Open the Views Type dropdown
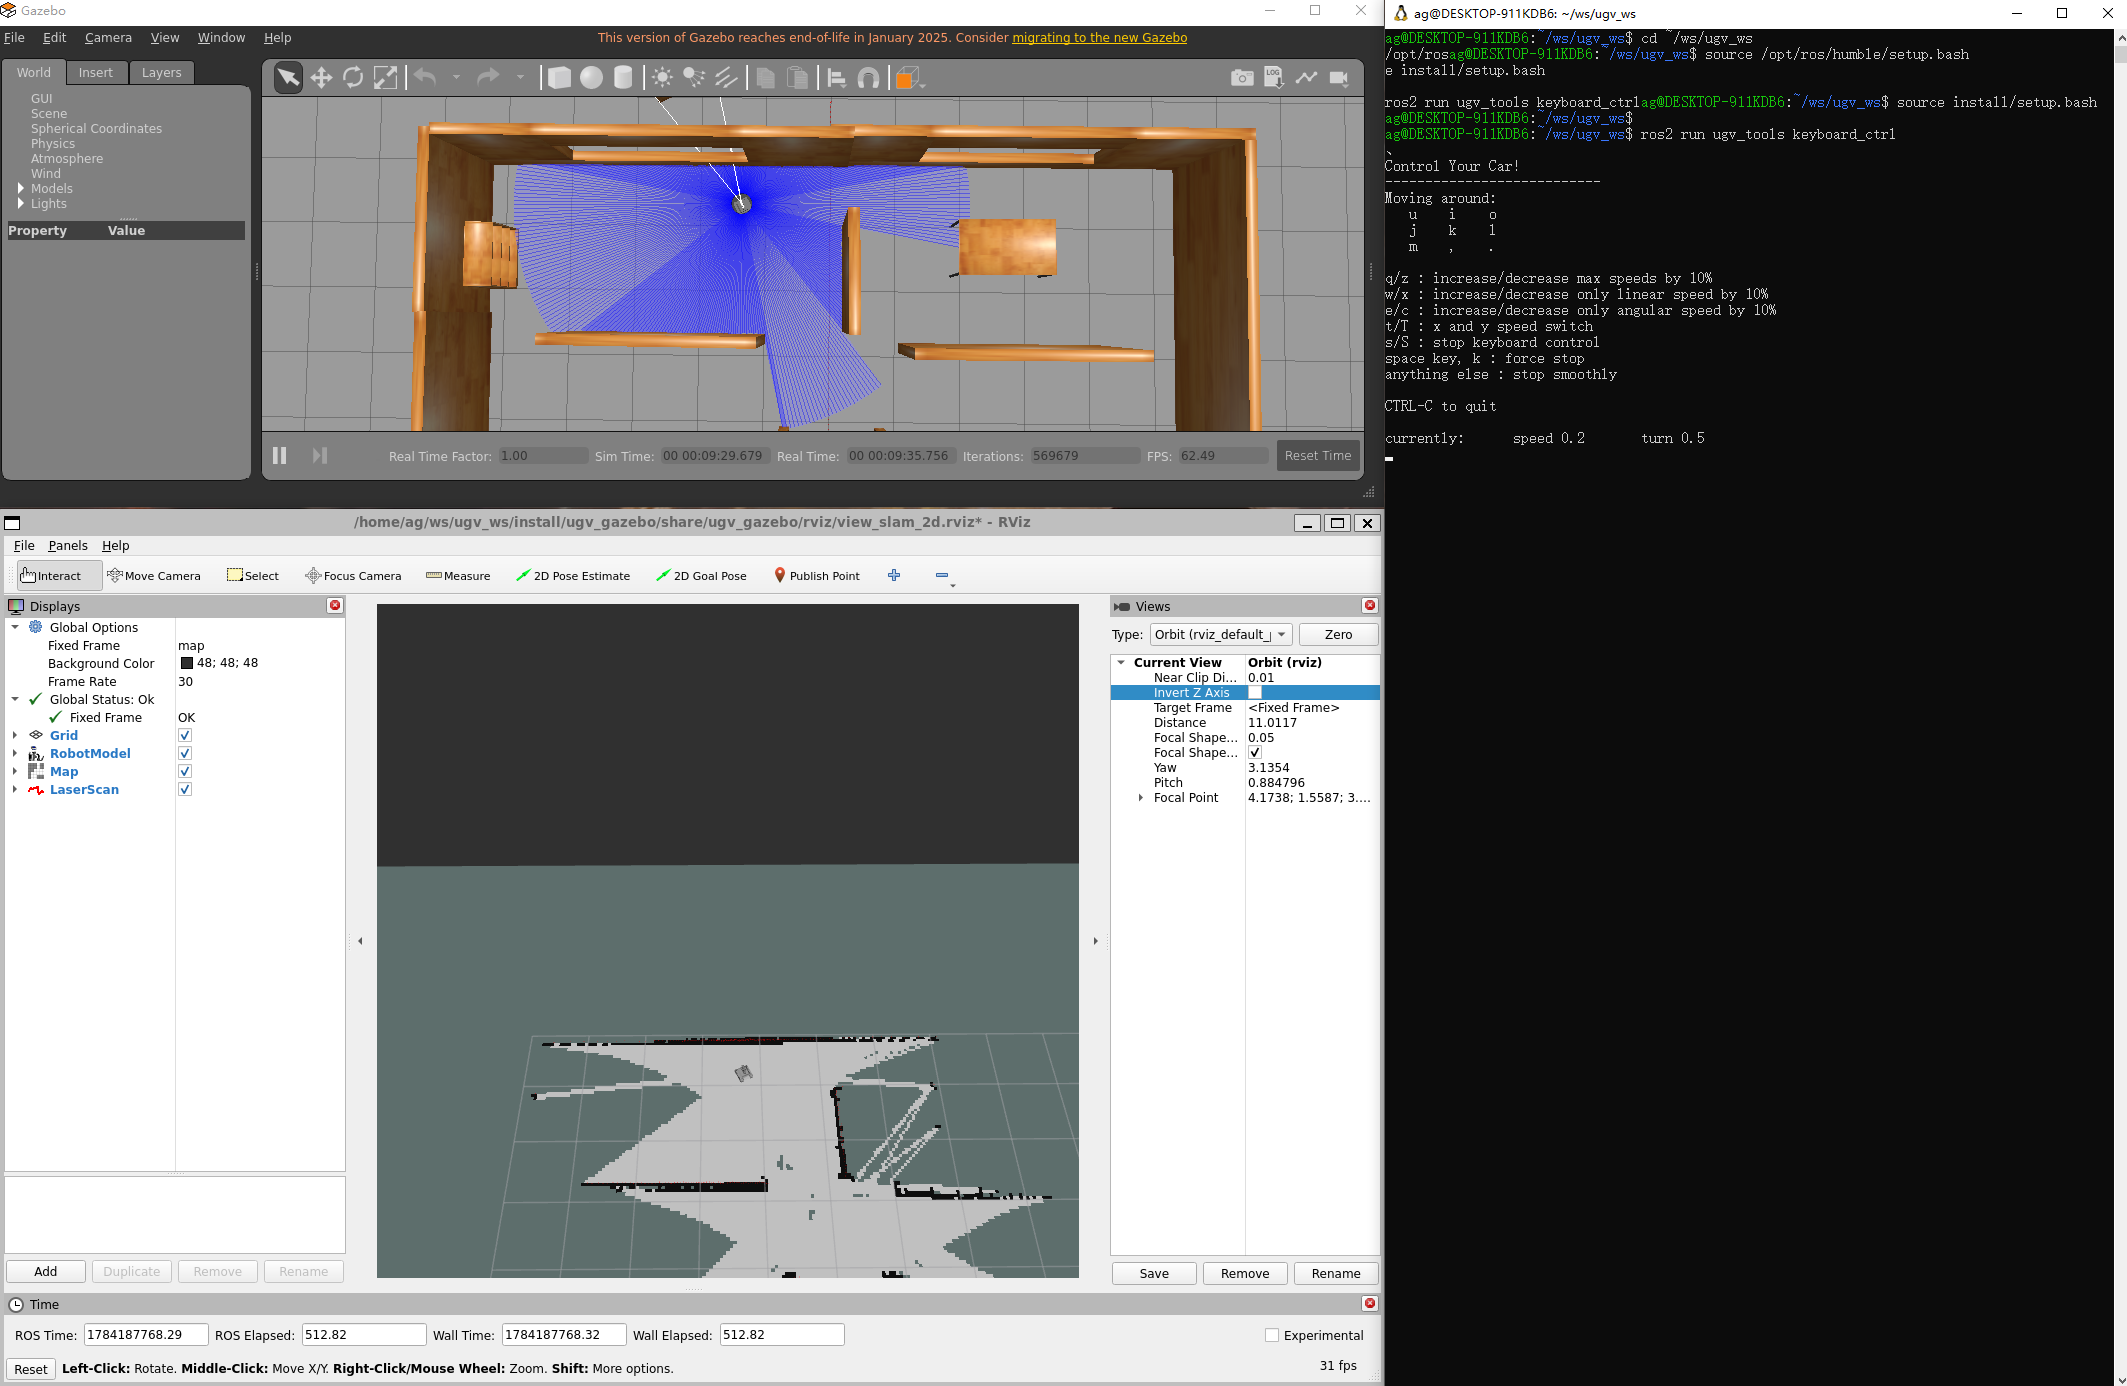Viewport: 2127px width, 1386px height. pyautogui.click(x=1221, y=634)
